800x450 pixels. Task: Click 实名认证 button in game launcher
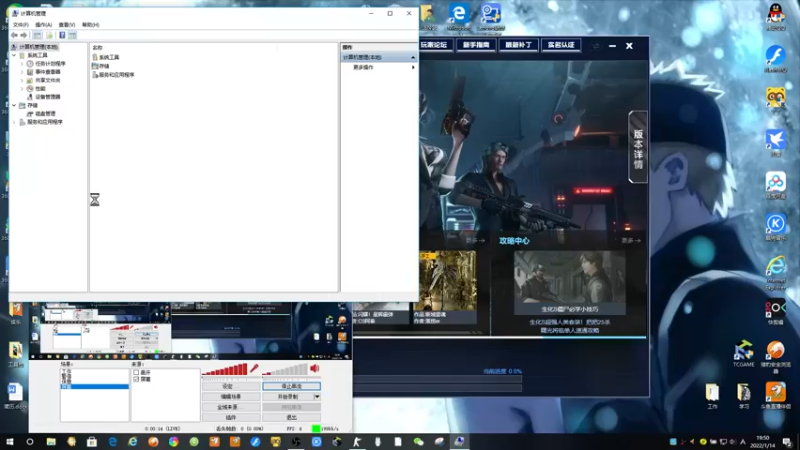[561, 45]
